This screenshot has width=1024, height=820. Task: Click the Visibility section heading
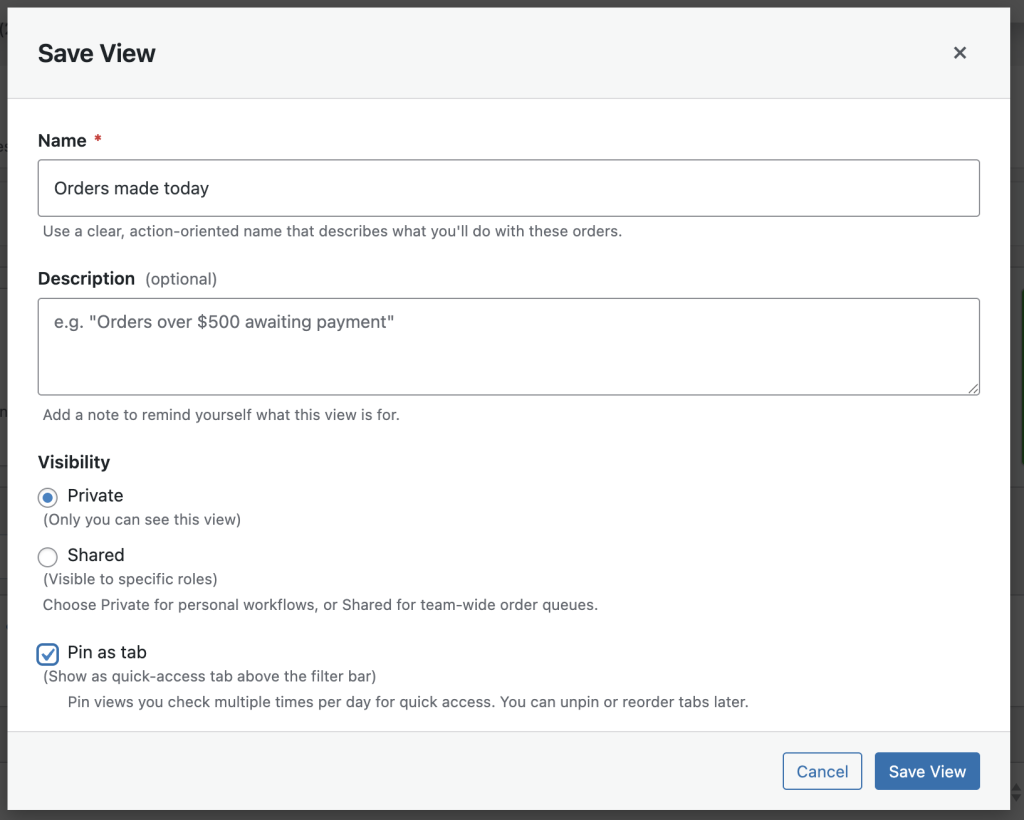(74, 462)
